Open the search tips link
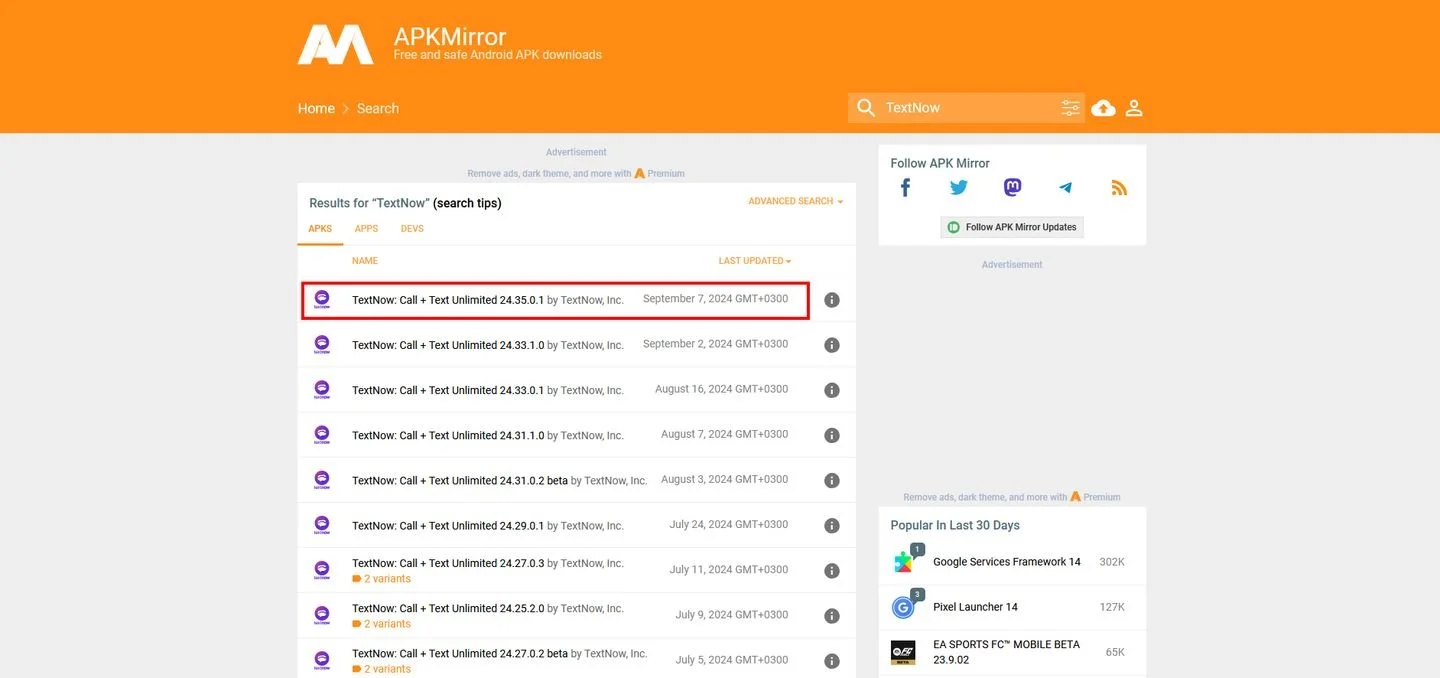Image resolution: width=1440 pixels, height=678 pixels. [467, 203]
